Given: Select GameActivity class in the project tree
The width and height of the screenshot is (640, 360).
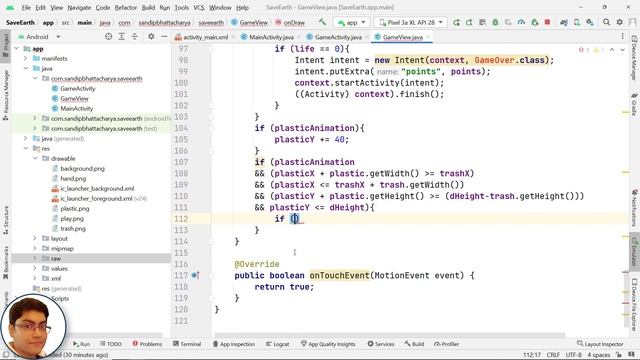Looking at the screenshot, I should coord(78,89).
